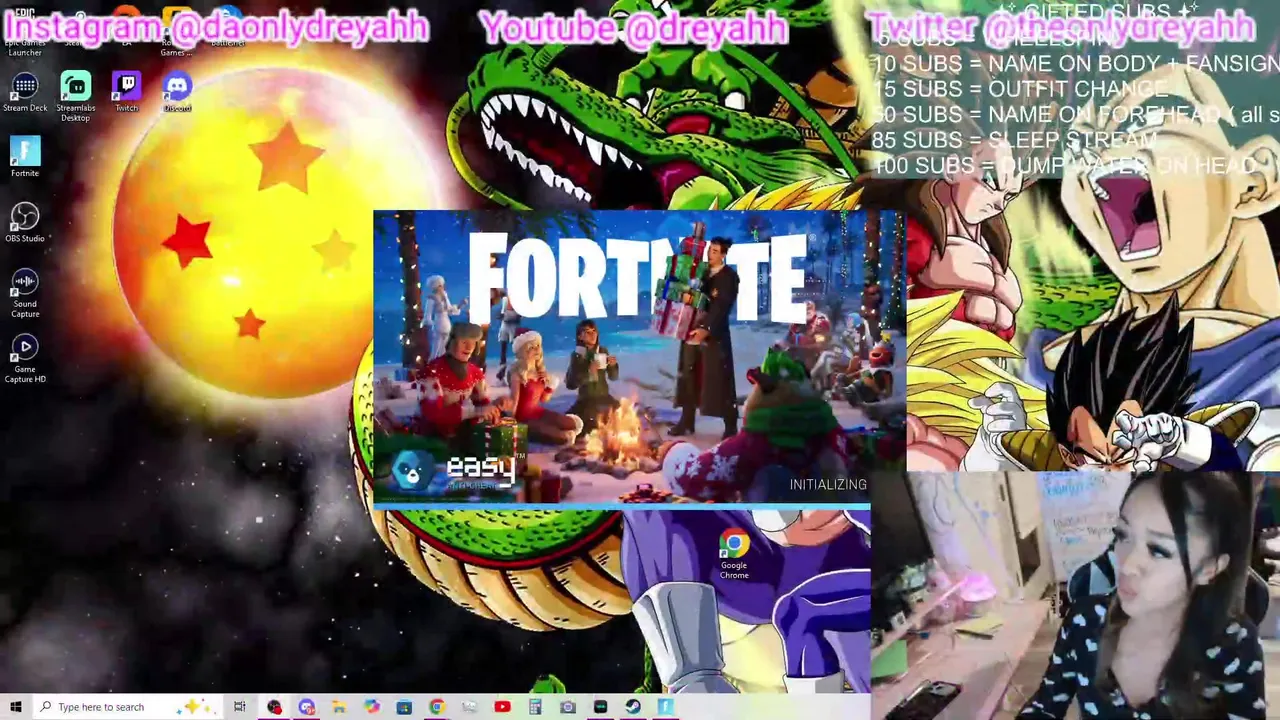This screenshot has height=720, width=1280.
Task: Click '10 SUBS = NAME ON BODY' line
Action: tap(1076, 64)
